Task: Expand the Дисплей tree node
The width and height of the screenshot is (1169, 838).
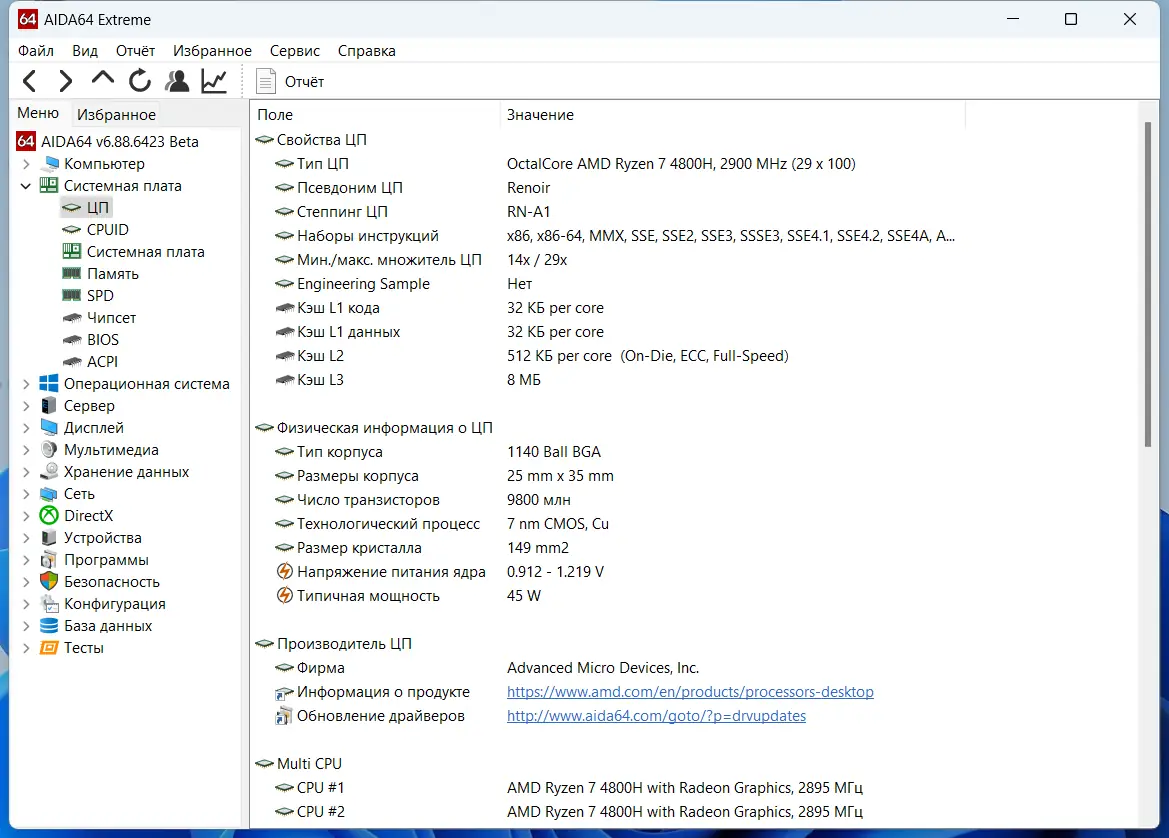Action: (x=26, y=428)
